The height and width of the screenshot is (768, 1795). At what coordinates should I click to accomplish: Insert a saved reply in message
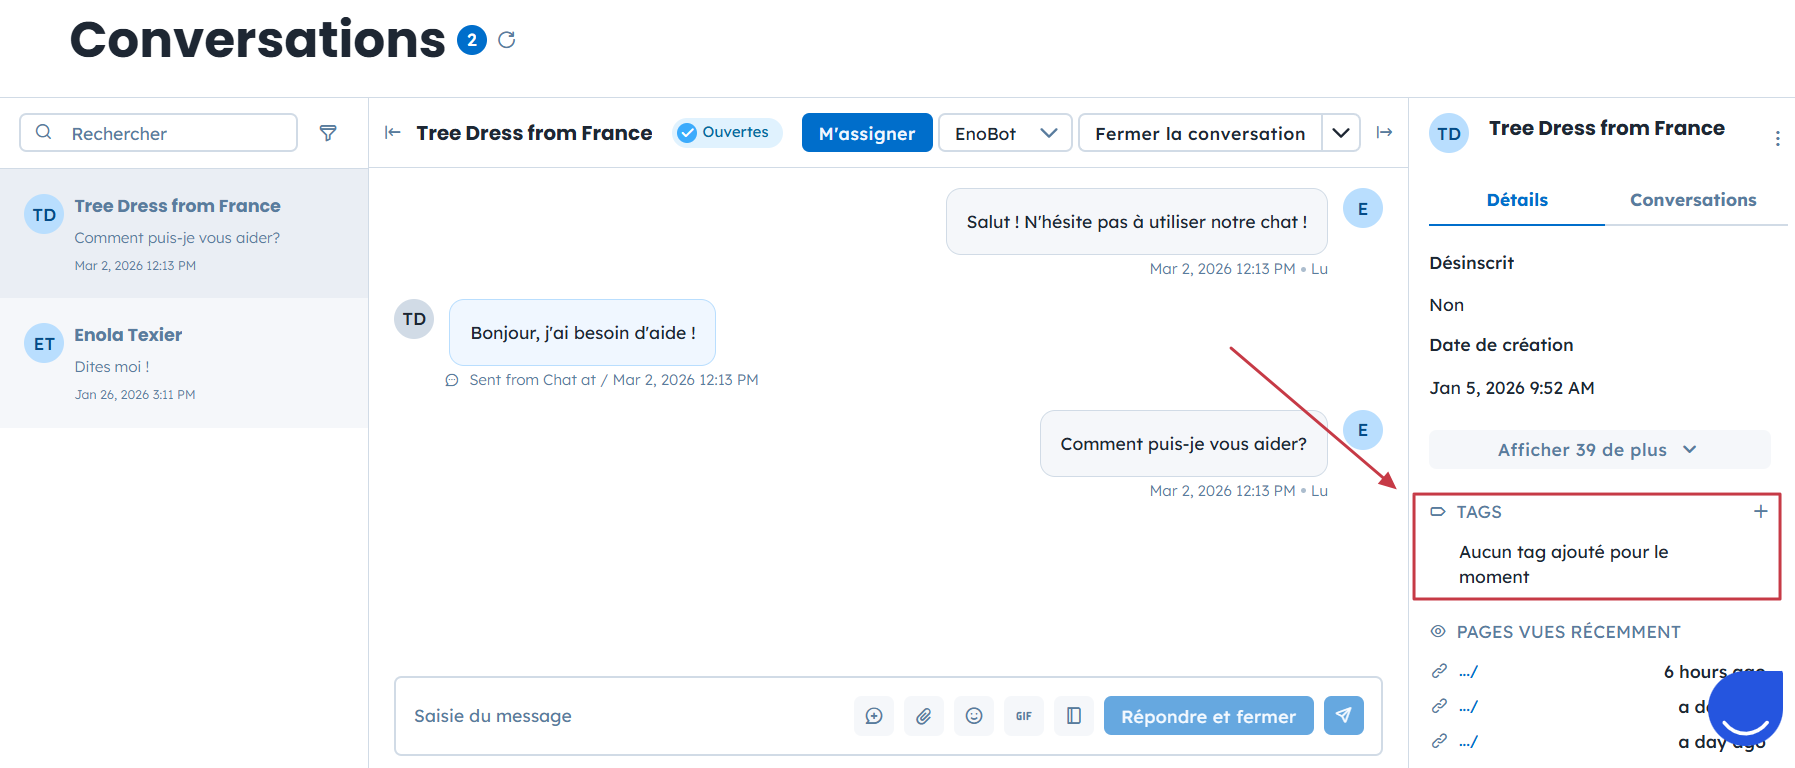click(874, 716)
